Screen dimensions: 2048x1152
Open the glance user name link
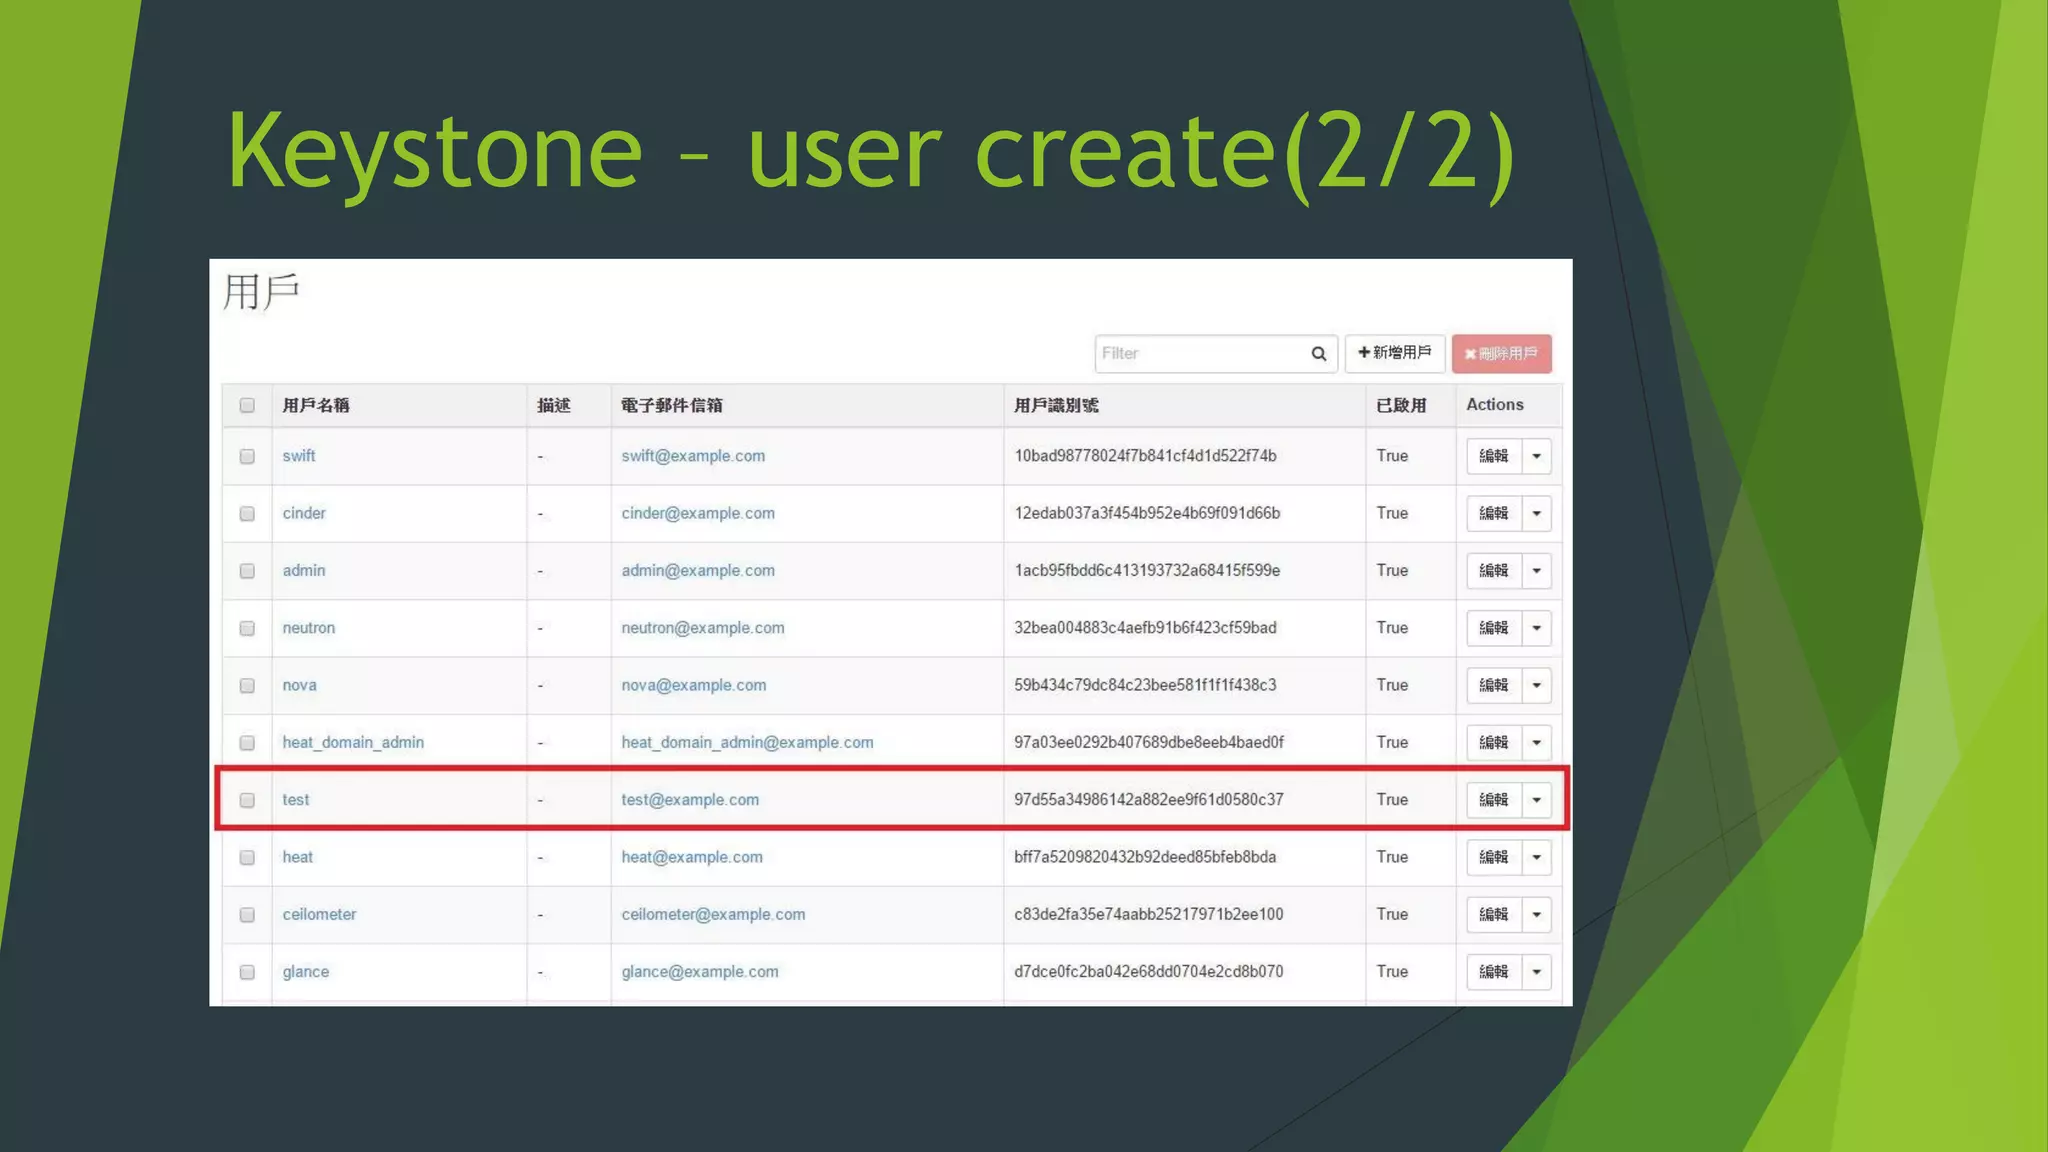(x=305, y=972)
